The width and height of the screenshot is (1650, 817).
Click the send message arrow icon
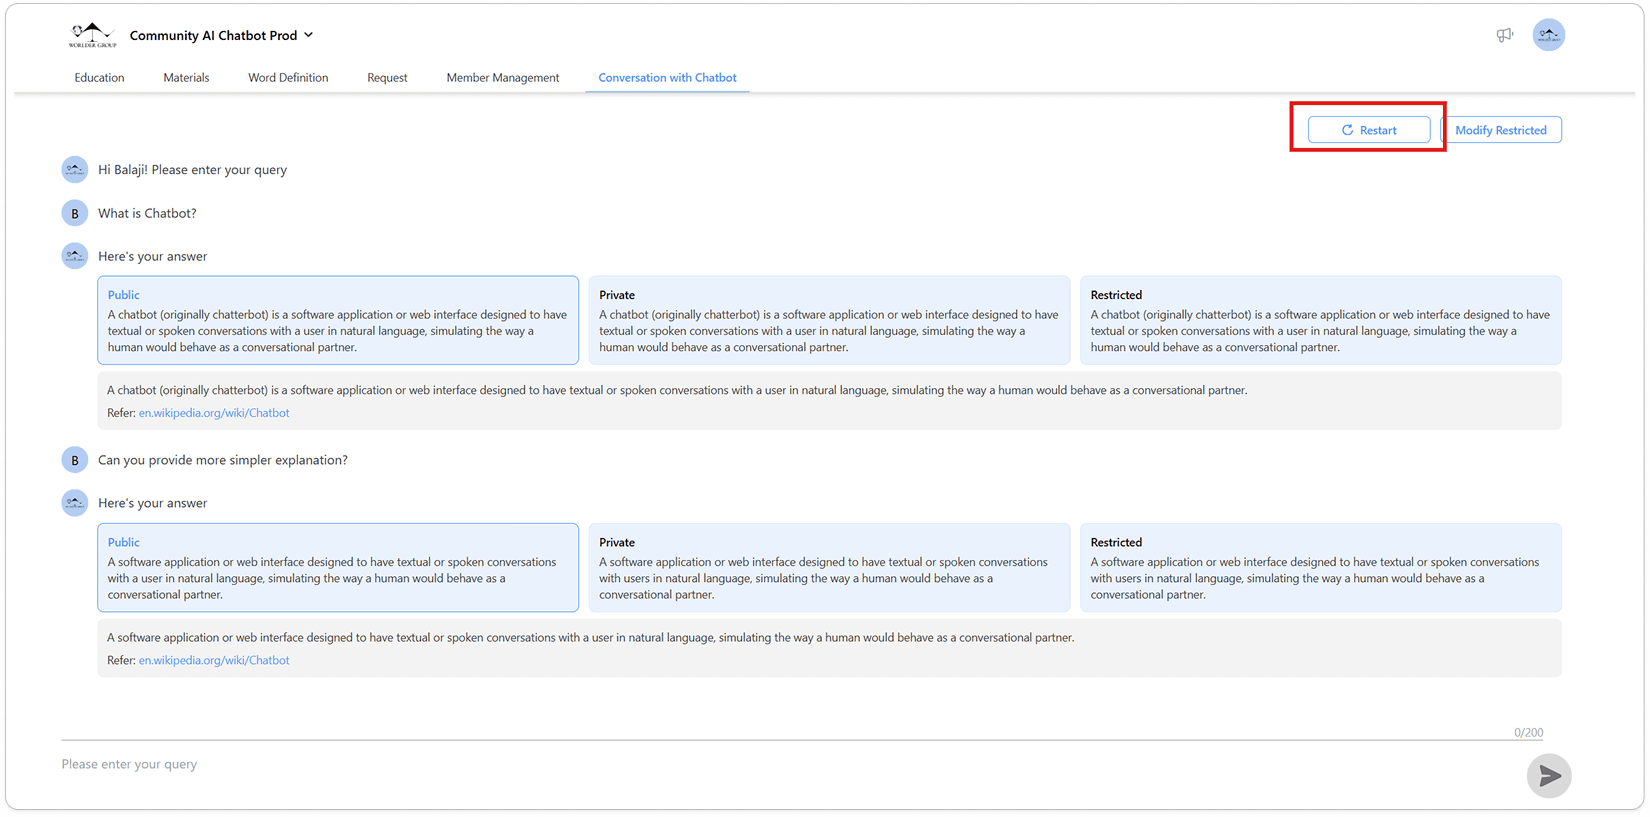(1549, 776)
